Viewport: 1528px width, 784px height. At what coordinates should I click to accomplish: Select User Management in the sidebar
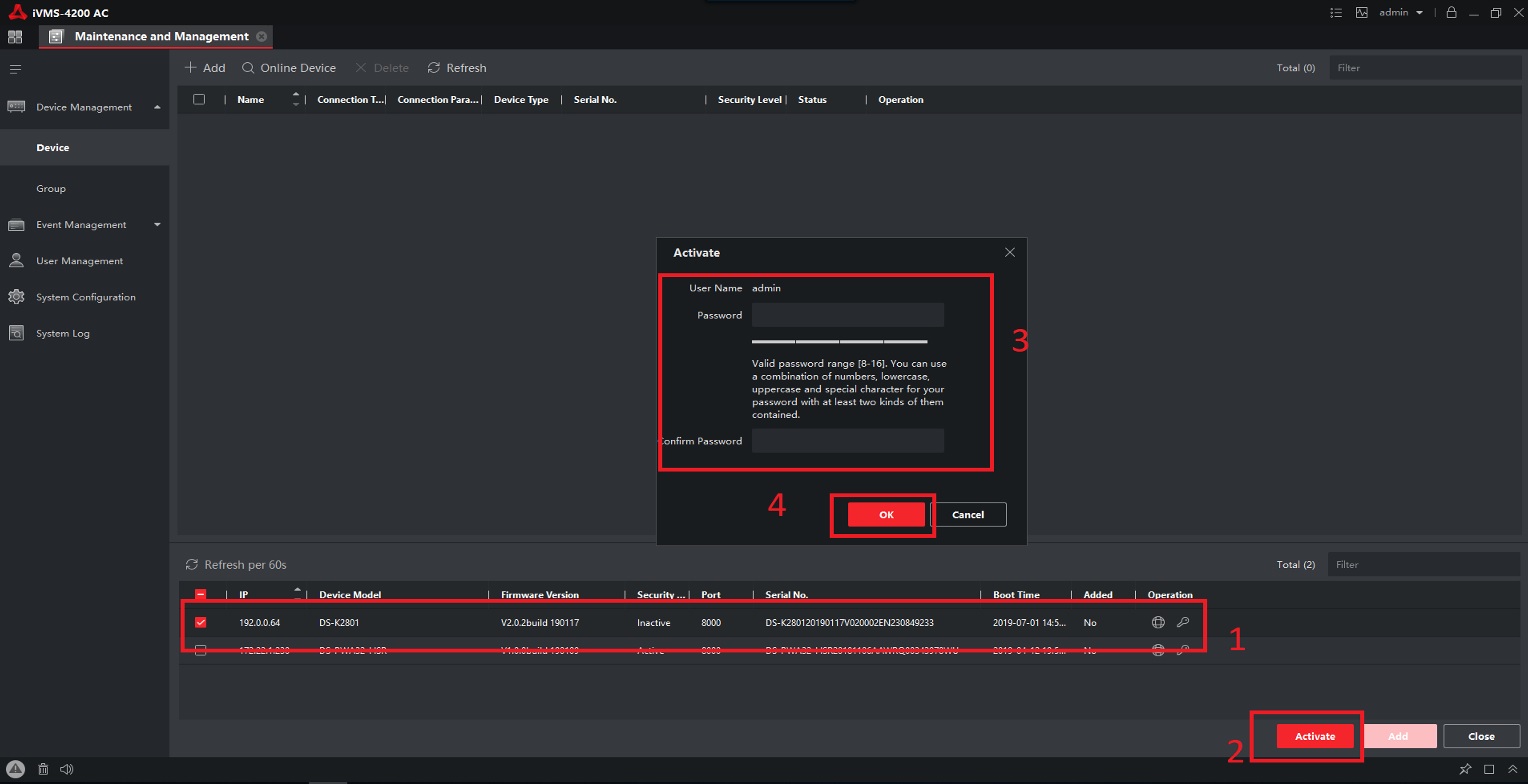[79, 261]
